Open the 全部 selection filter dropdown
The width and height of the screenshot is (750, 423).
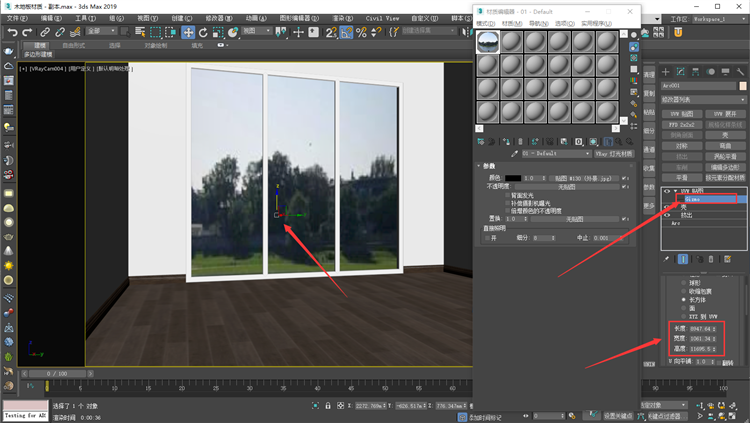point(101,31)
